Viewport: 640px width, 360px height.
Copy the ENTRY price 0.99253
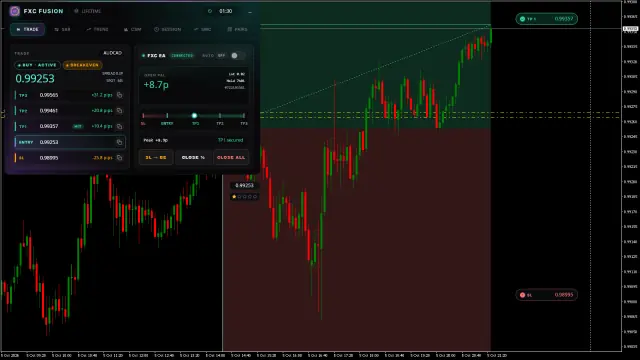click(x=119, y=142)
